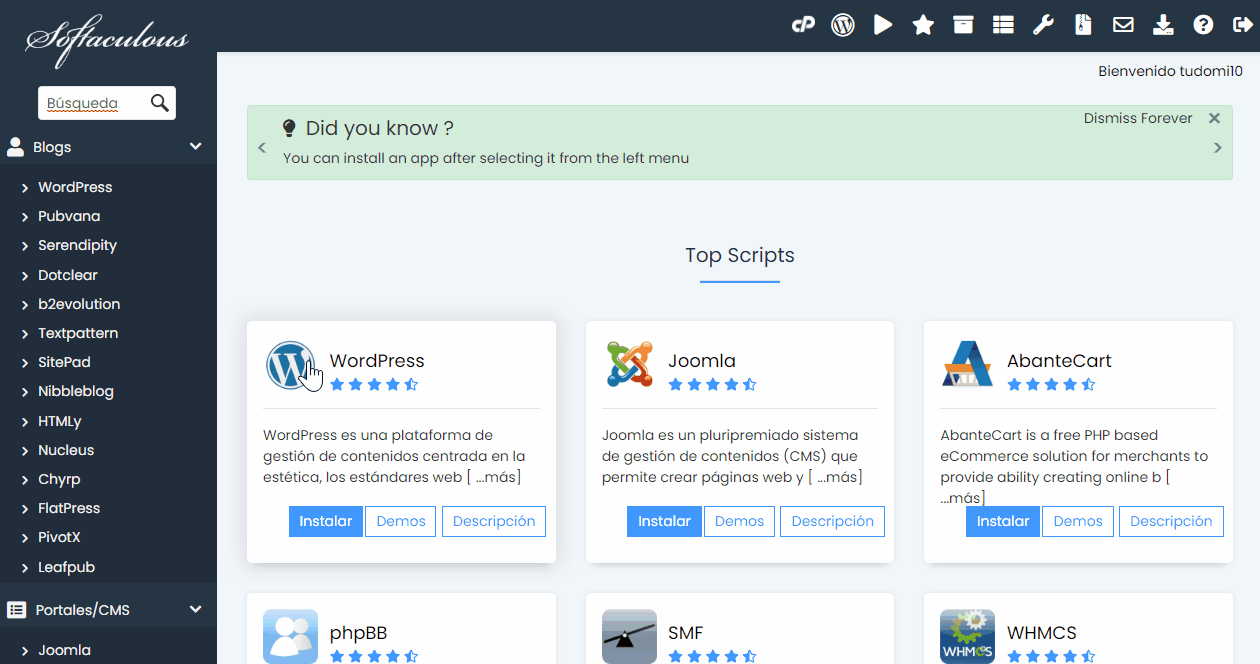Screen dimensions: 1260x664
Task: Select b2evolution in the sidebar
Action: pyautogui.click(x=79, y=304)
